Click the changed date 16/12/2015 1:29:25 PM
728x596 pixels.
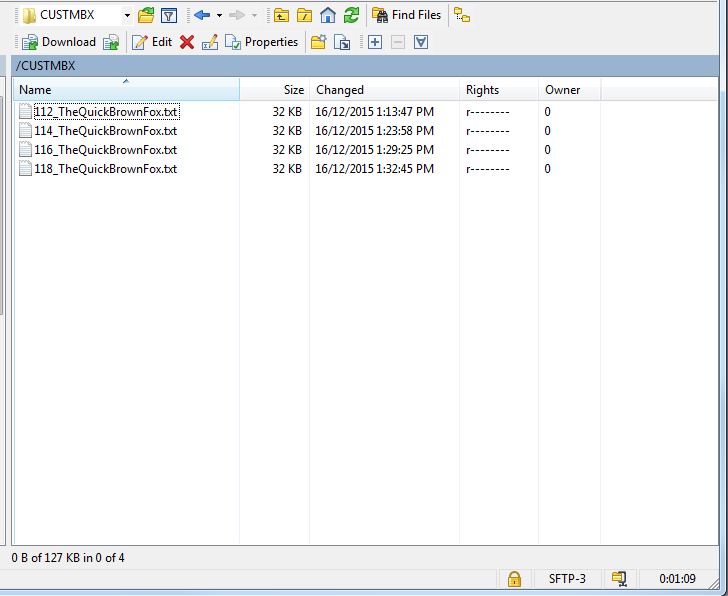(x=375, y=150)
